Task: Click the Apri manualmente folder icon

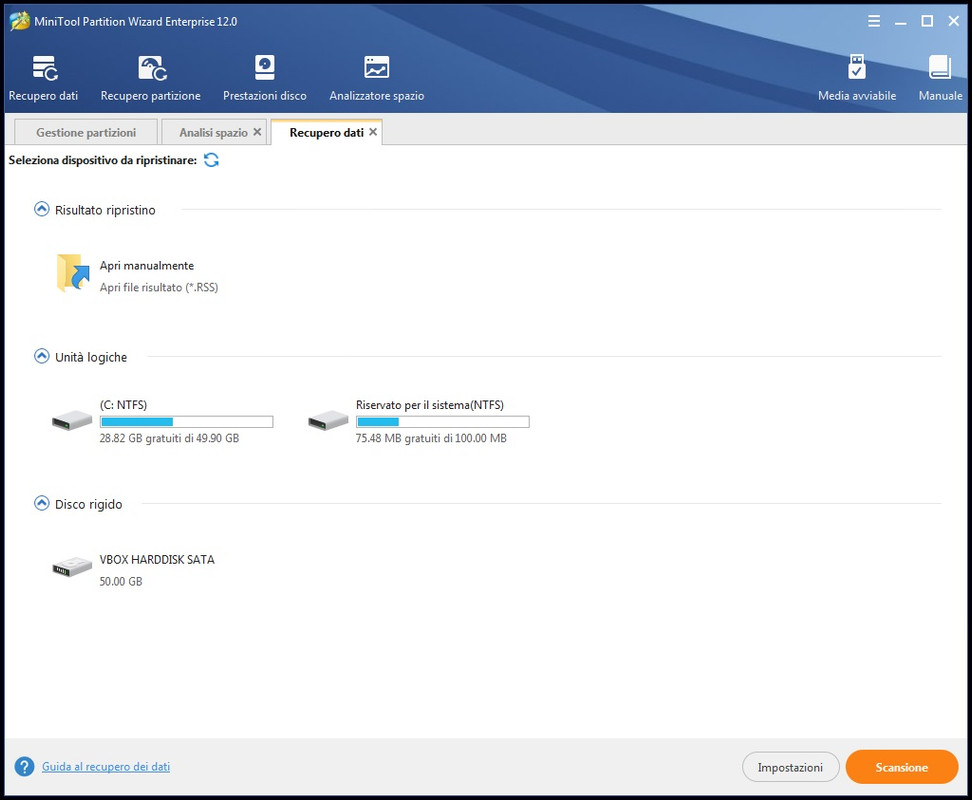Action: (x=73, y=273)
